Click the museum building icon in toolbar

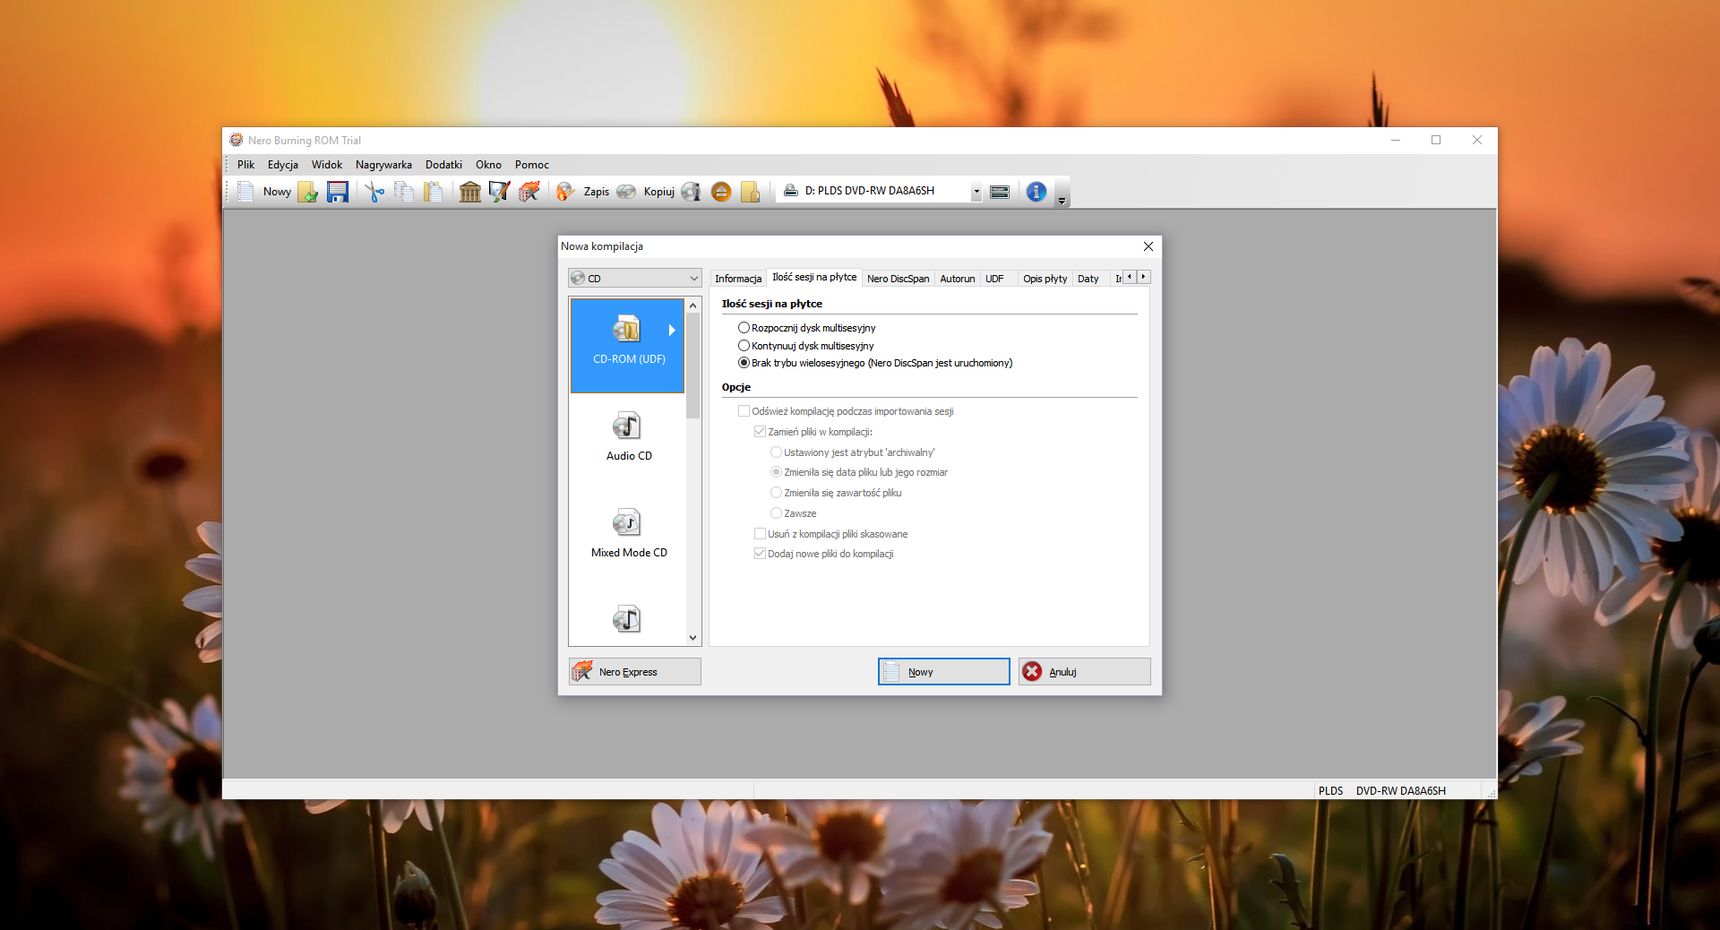(x=470, y=191)
